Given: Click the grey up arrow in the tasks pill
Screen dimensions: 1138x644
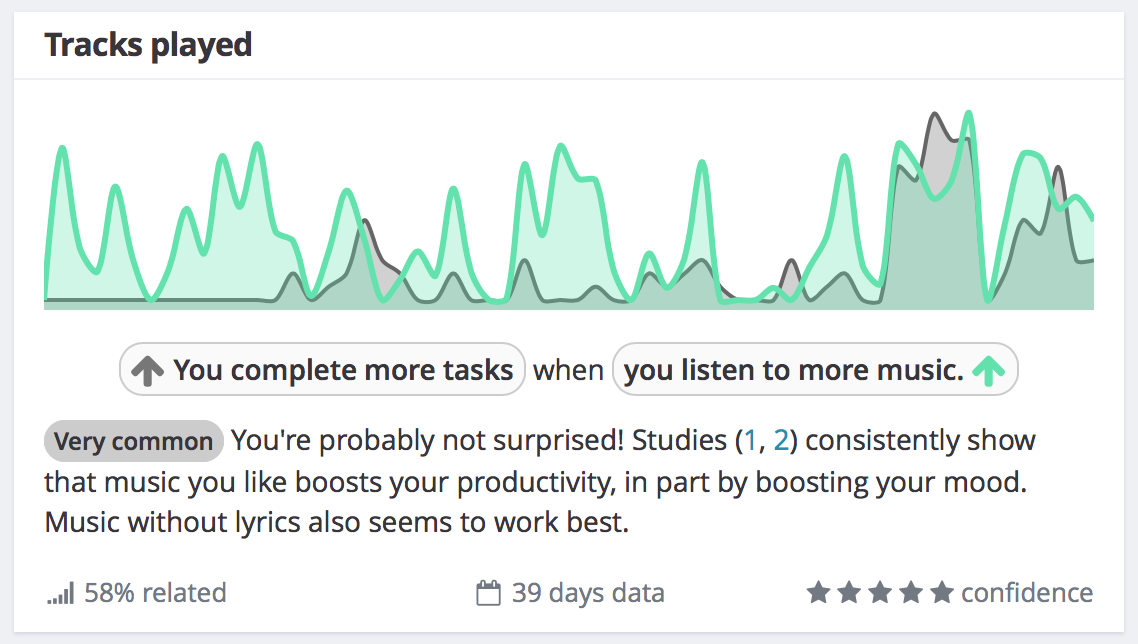Looking at the screenshot, I should coord(147,369).
